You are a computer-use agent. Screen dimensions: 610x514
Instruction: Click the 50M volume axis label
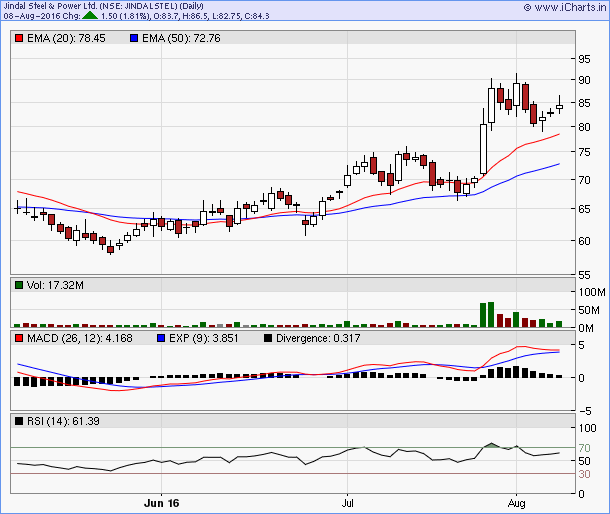pos(589,310)
